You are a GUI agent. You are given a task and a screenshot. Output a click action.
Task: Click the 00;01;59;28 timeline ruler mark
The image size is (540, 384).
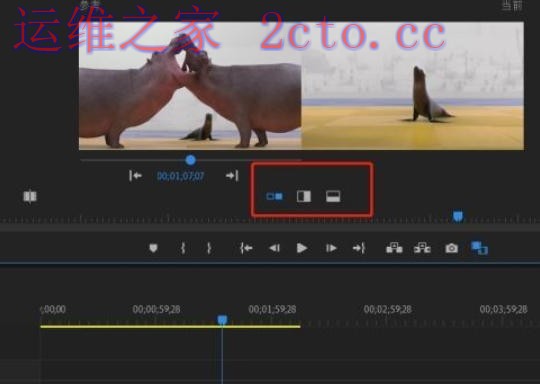(x=272, y=309)
